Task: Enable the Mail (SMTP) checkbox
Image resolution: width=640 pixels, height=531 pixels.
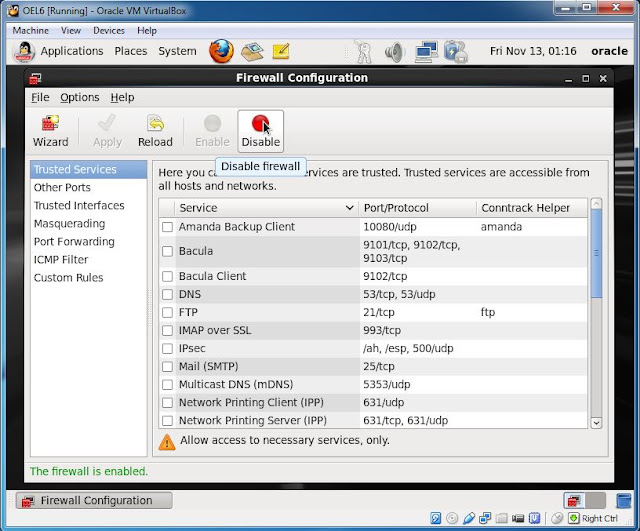Action: 167,367
